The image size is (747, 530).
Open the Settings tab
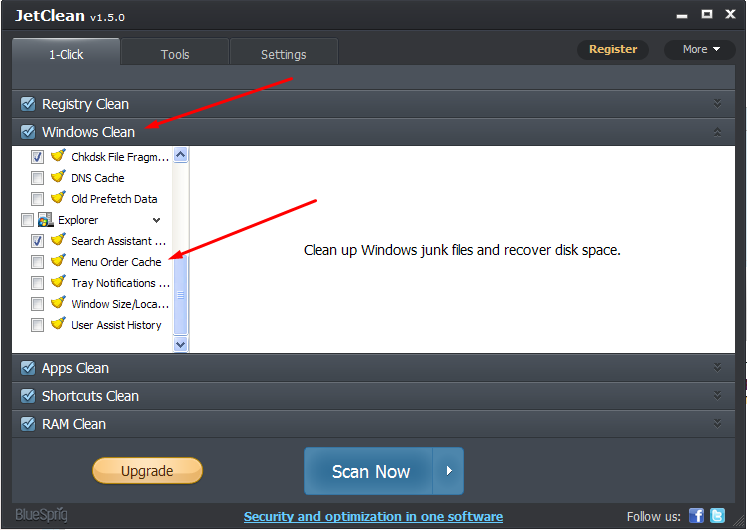point(283,54)
